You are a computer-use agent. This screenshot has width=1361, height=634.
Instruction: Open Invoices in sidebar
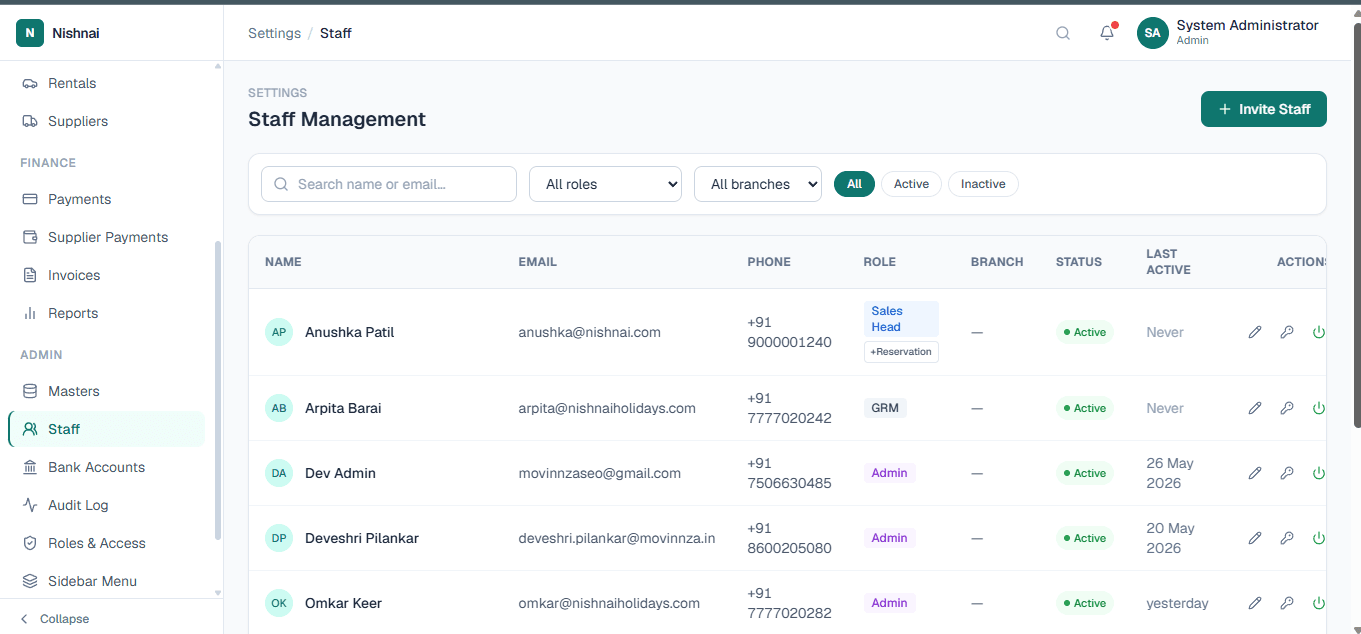click(106, 275)
